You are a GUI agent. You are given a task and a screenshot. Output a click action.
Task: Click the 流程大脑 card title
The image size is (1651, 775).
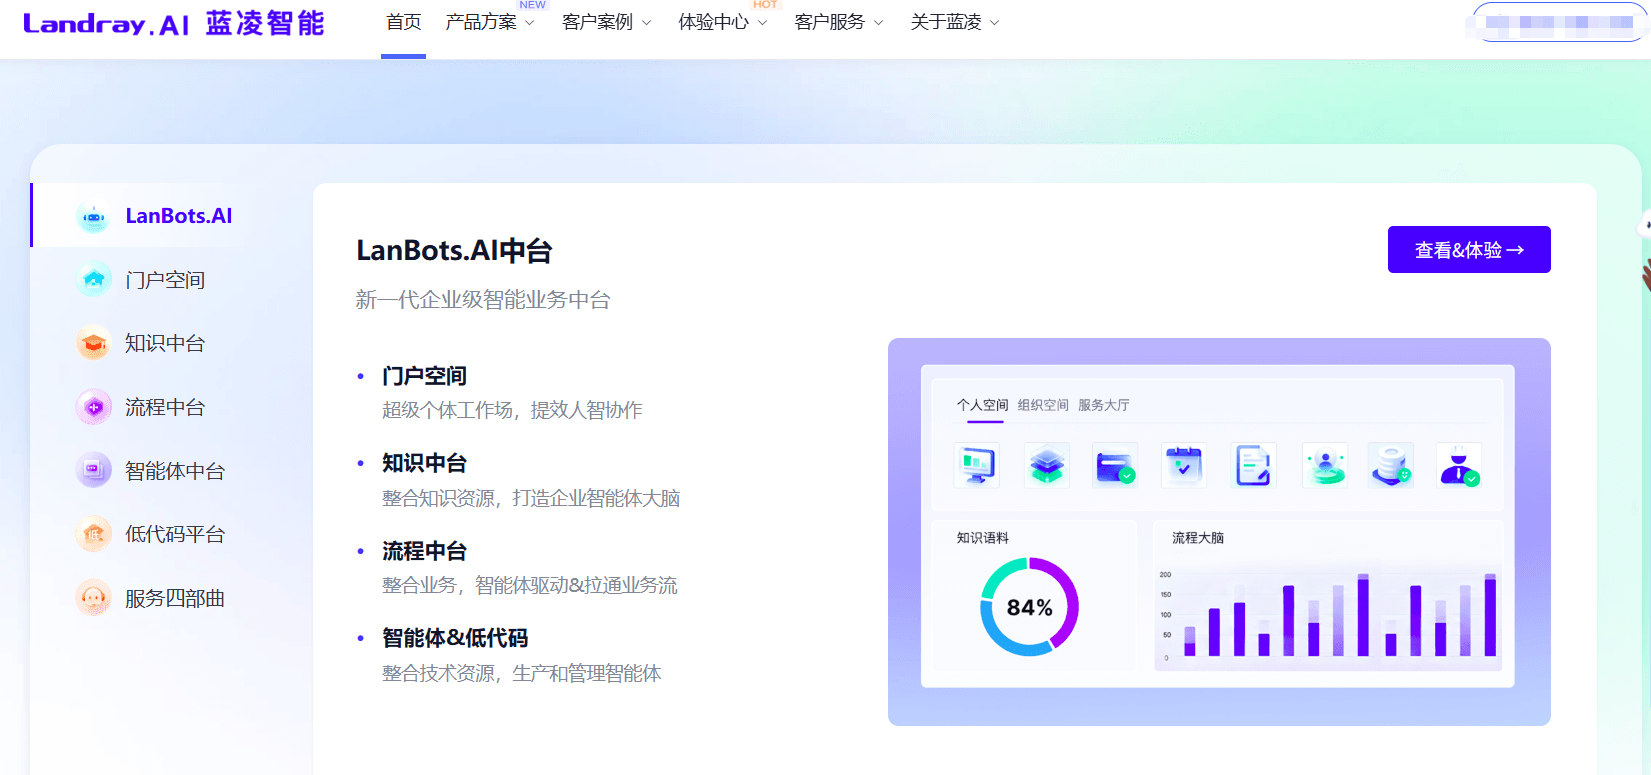1198,538
